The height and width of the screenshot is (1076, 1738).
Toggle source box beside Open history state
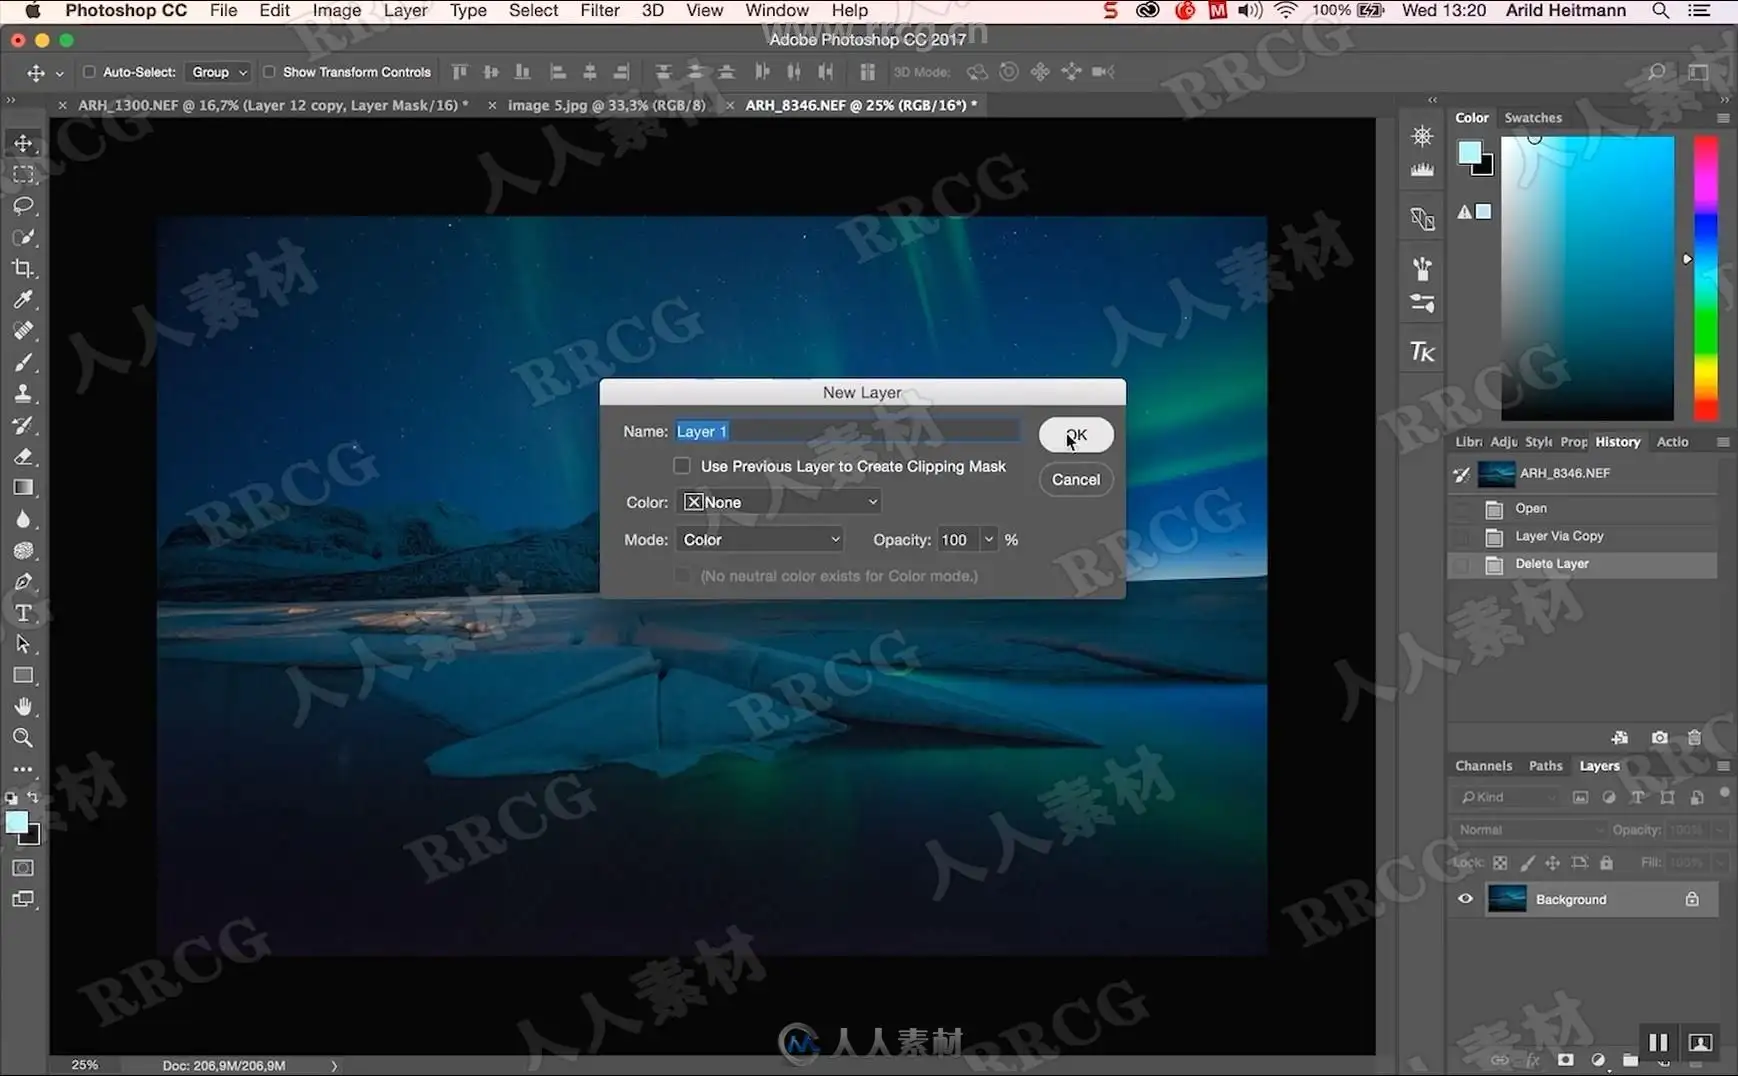1462,509
